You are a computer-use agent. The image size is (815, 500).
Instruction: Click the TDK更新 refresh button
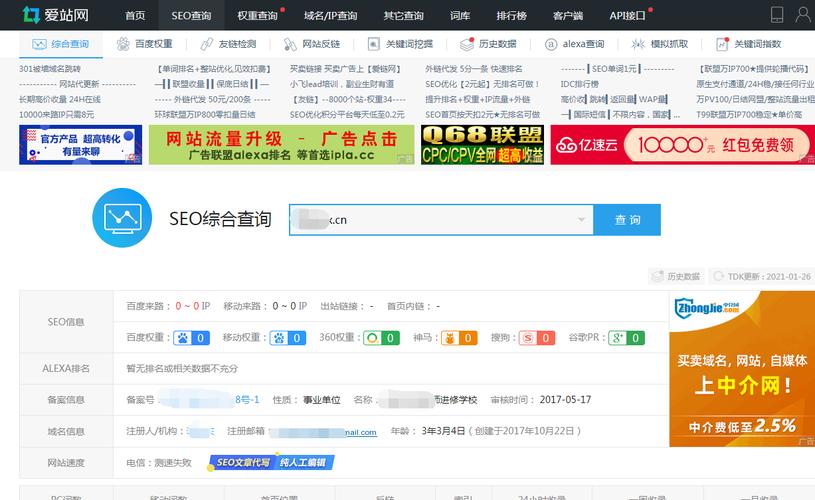pos(761,277)
